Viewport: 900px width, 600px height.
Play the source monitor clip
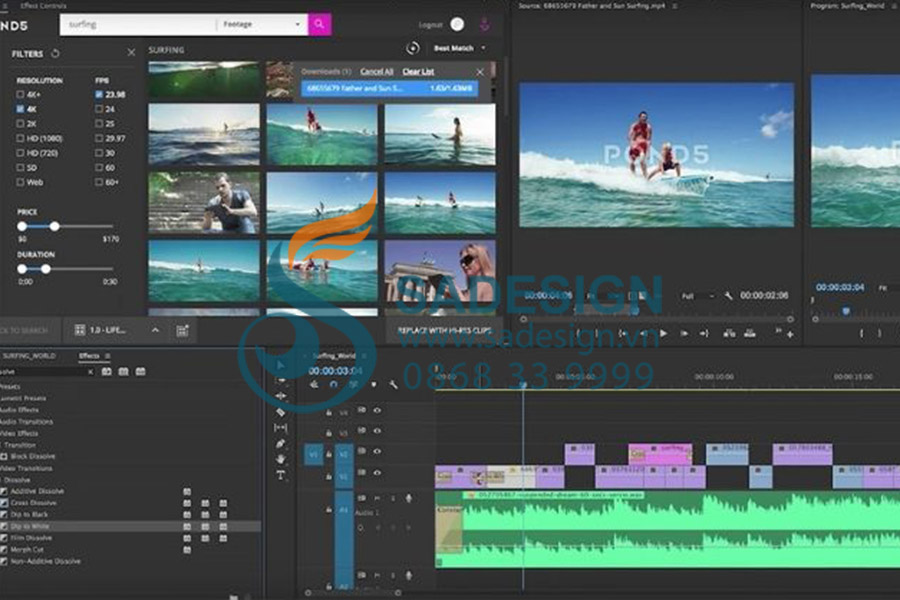tap(664, 333)
